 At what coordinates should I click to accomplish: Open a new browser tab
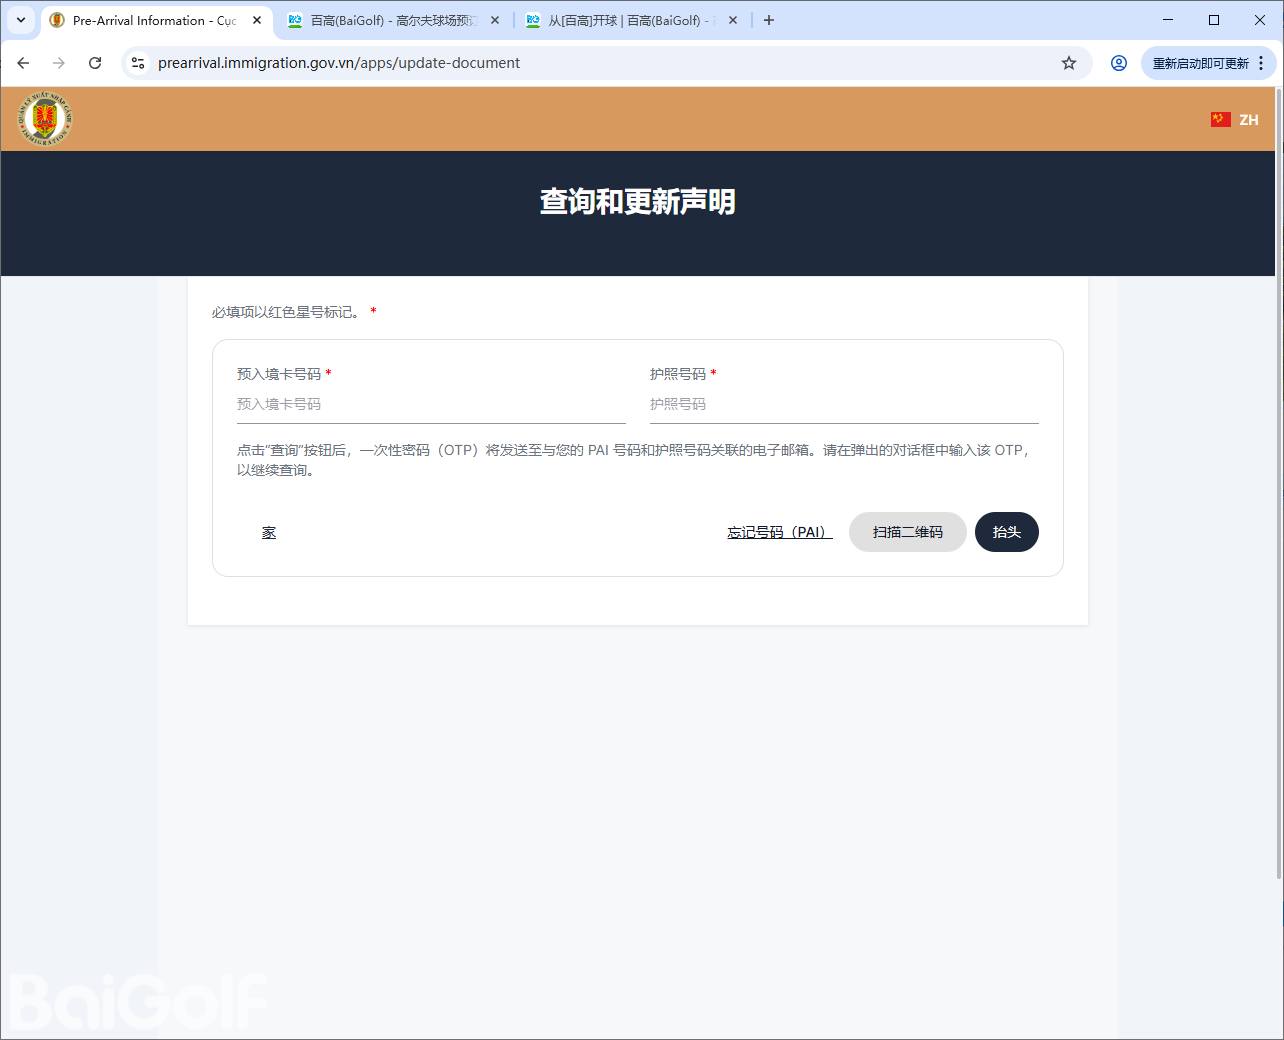point(769,20)
